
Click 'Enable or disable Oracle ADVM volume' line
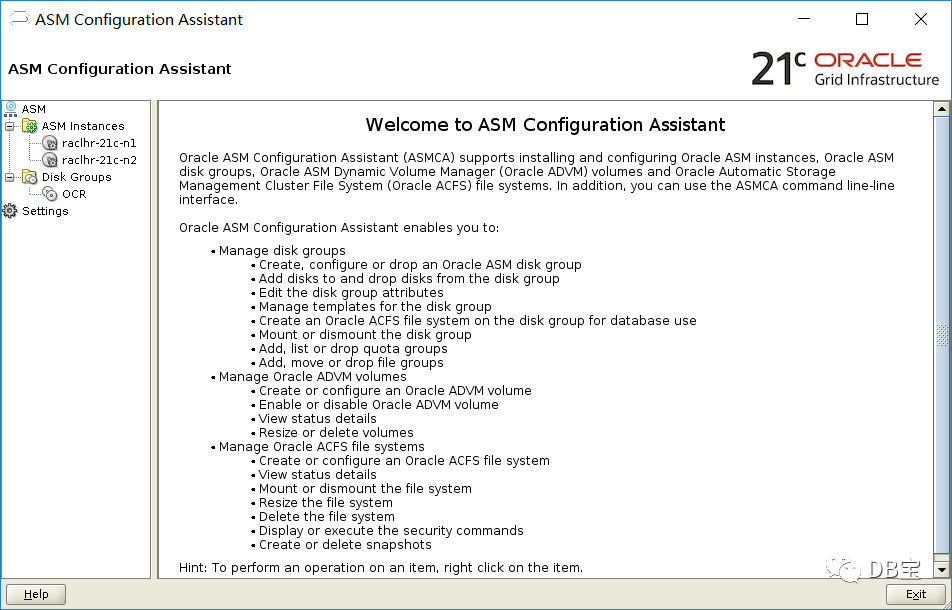tap(379, 404)
